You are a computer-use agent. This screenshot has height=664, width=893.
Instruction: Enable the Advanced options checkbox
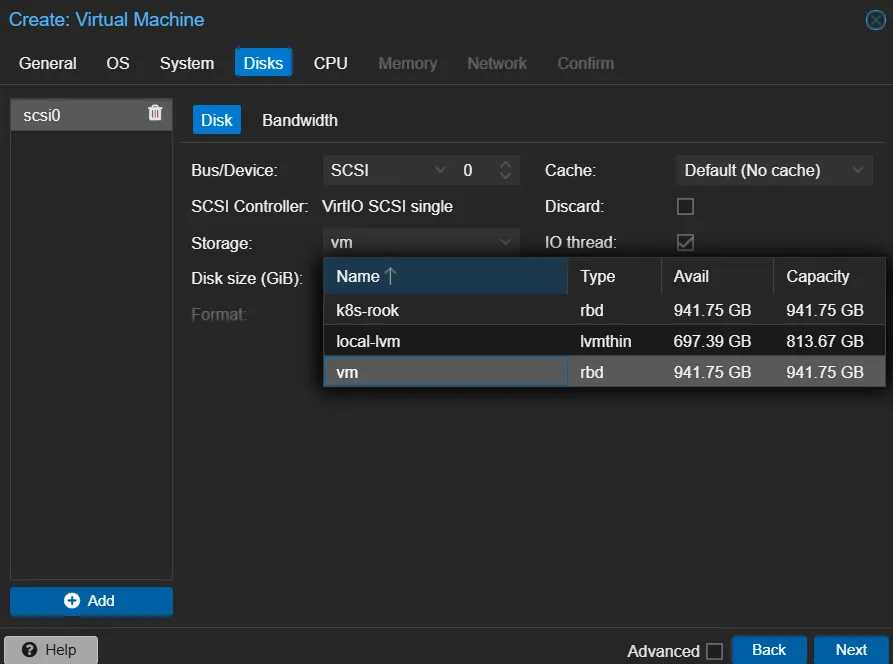click(x=714, y=651)
